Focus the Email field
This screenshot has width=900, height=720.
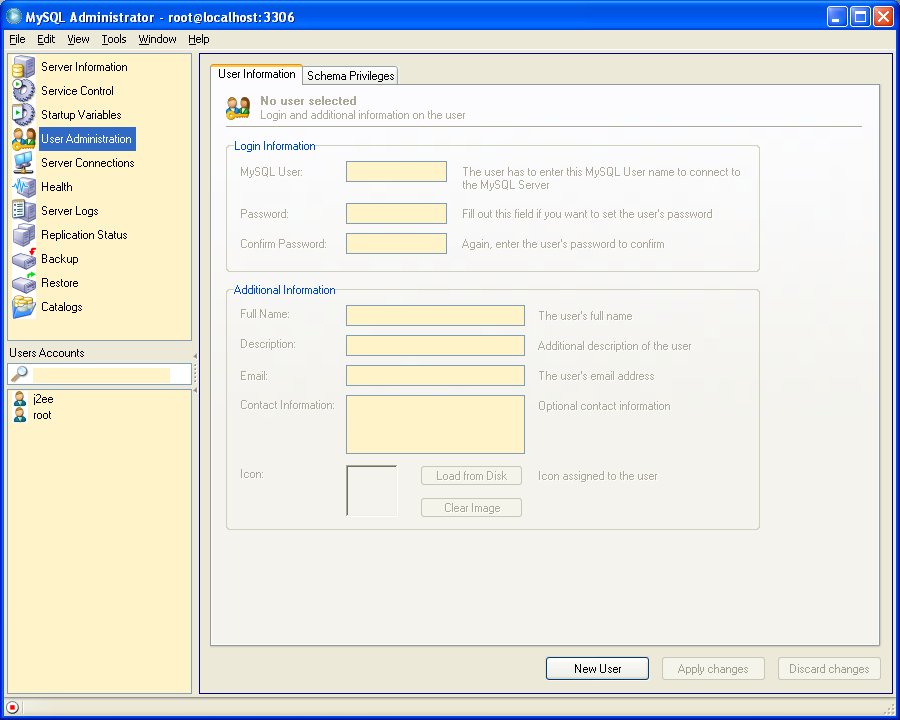tap(435, 376)
